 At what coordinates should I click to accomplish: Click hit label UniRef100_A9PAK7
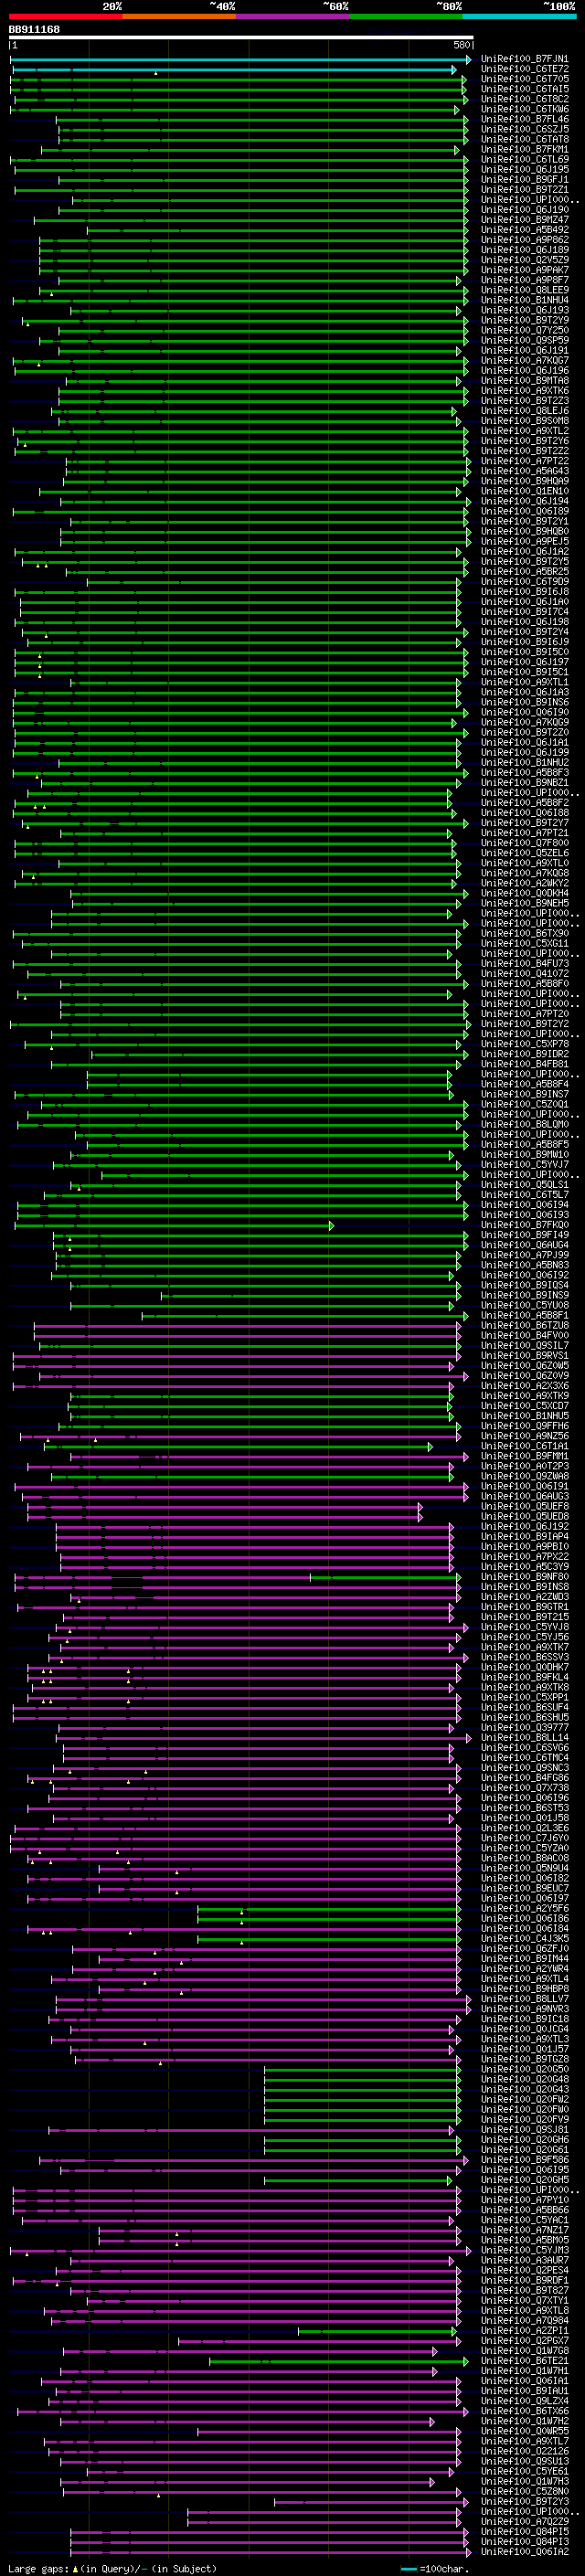click(524, 270)
